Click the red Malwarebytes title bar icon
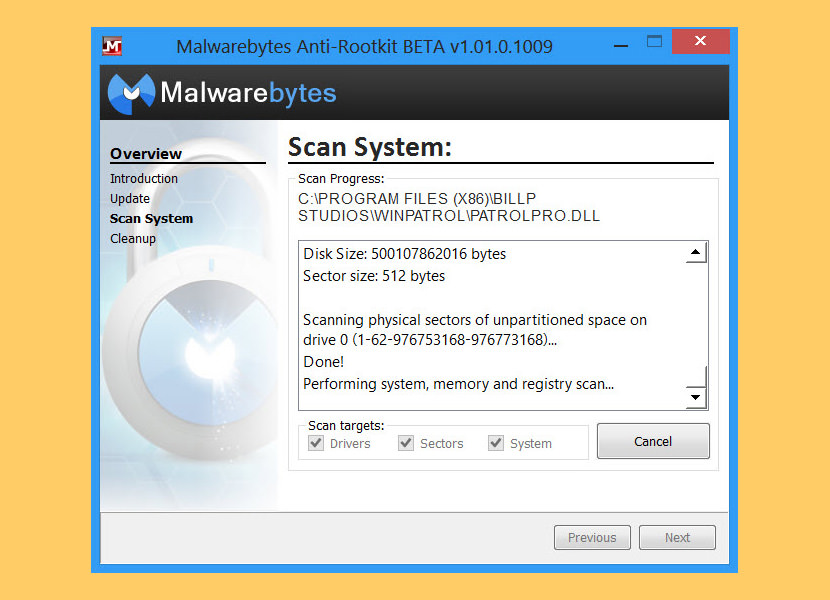830x600 pixels. (112, 46)
